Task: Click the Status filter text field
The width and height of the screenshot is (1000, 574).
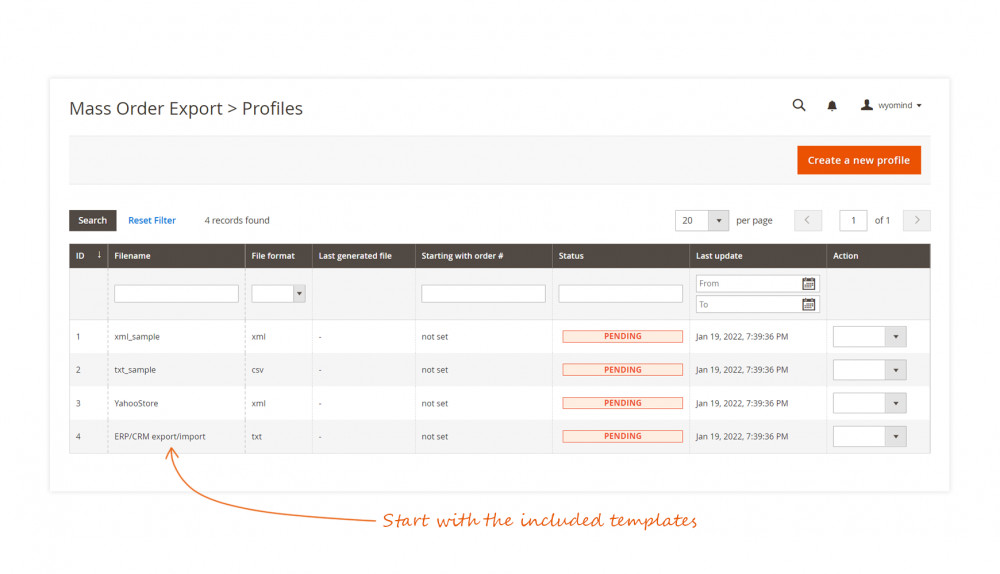Action: 620,294
